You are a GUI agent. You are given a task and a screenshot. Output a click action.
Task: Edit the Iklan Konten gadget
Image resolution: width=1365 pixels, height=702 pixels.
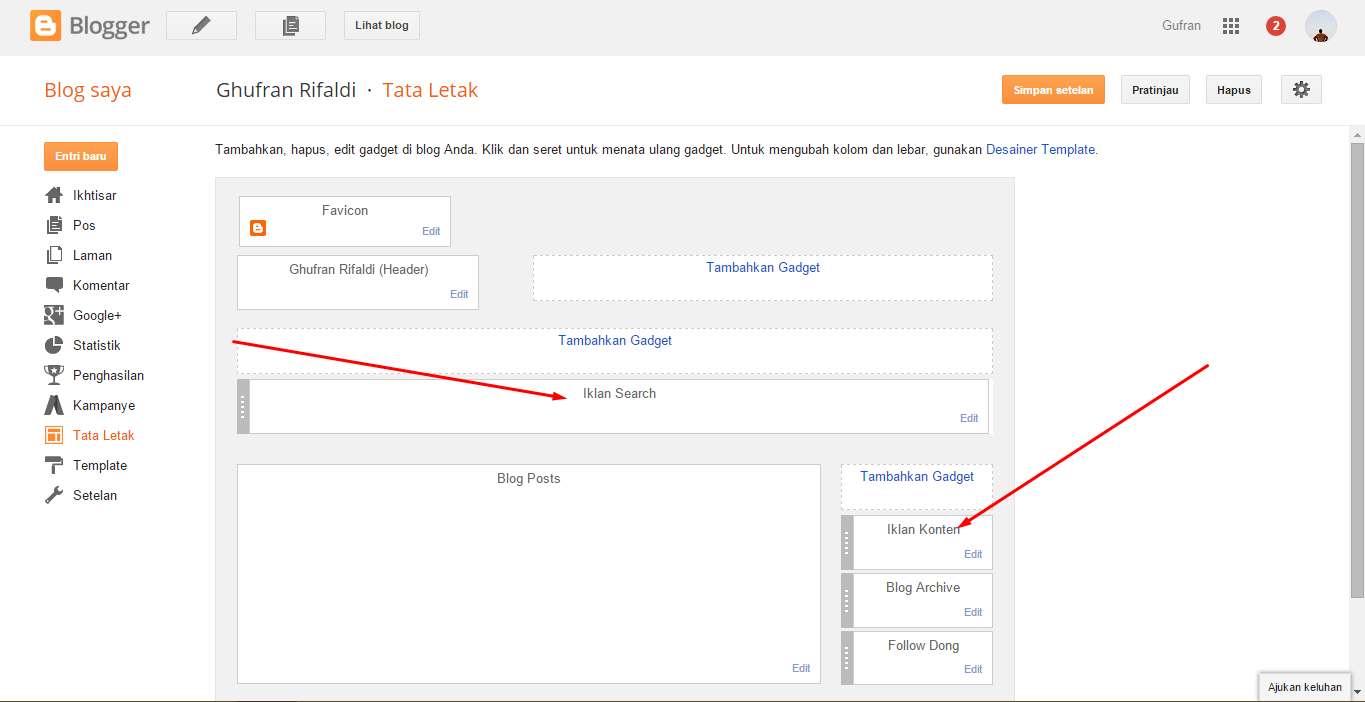coord(973,554)
